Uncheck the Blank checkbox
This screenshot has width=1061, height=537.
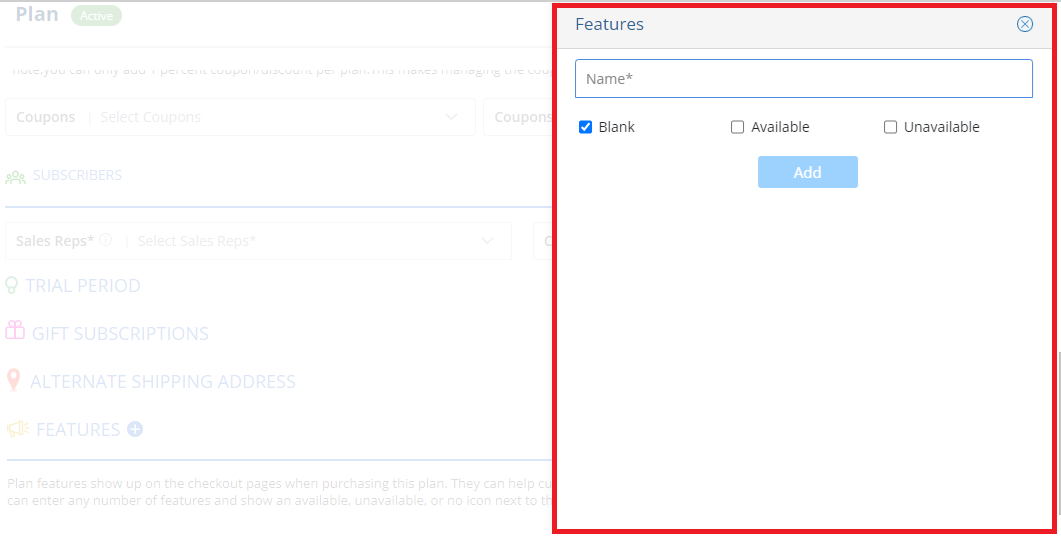point(585,127)
